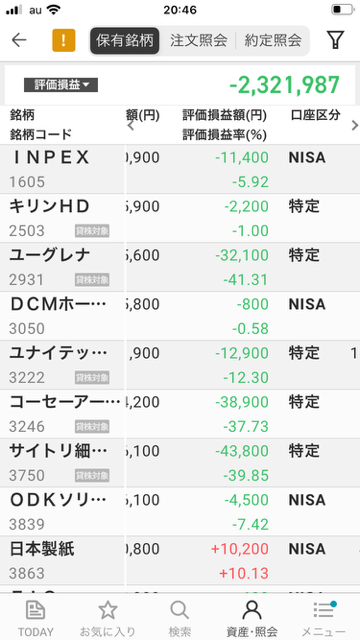Expand the 評価損益 dropdown
360x640 pixels.
pyautogui.click(x=61, y=85)
